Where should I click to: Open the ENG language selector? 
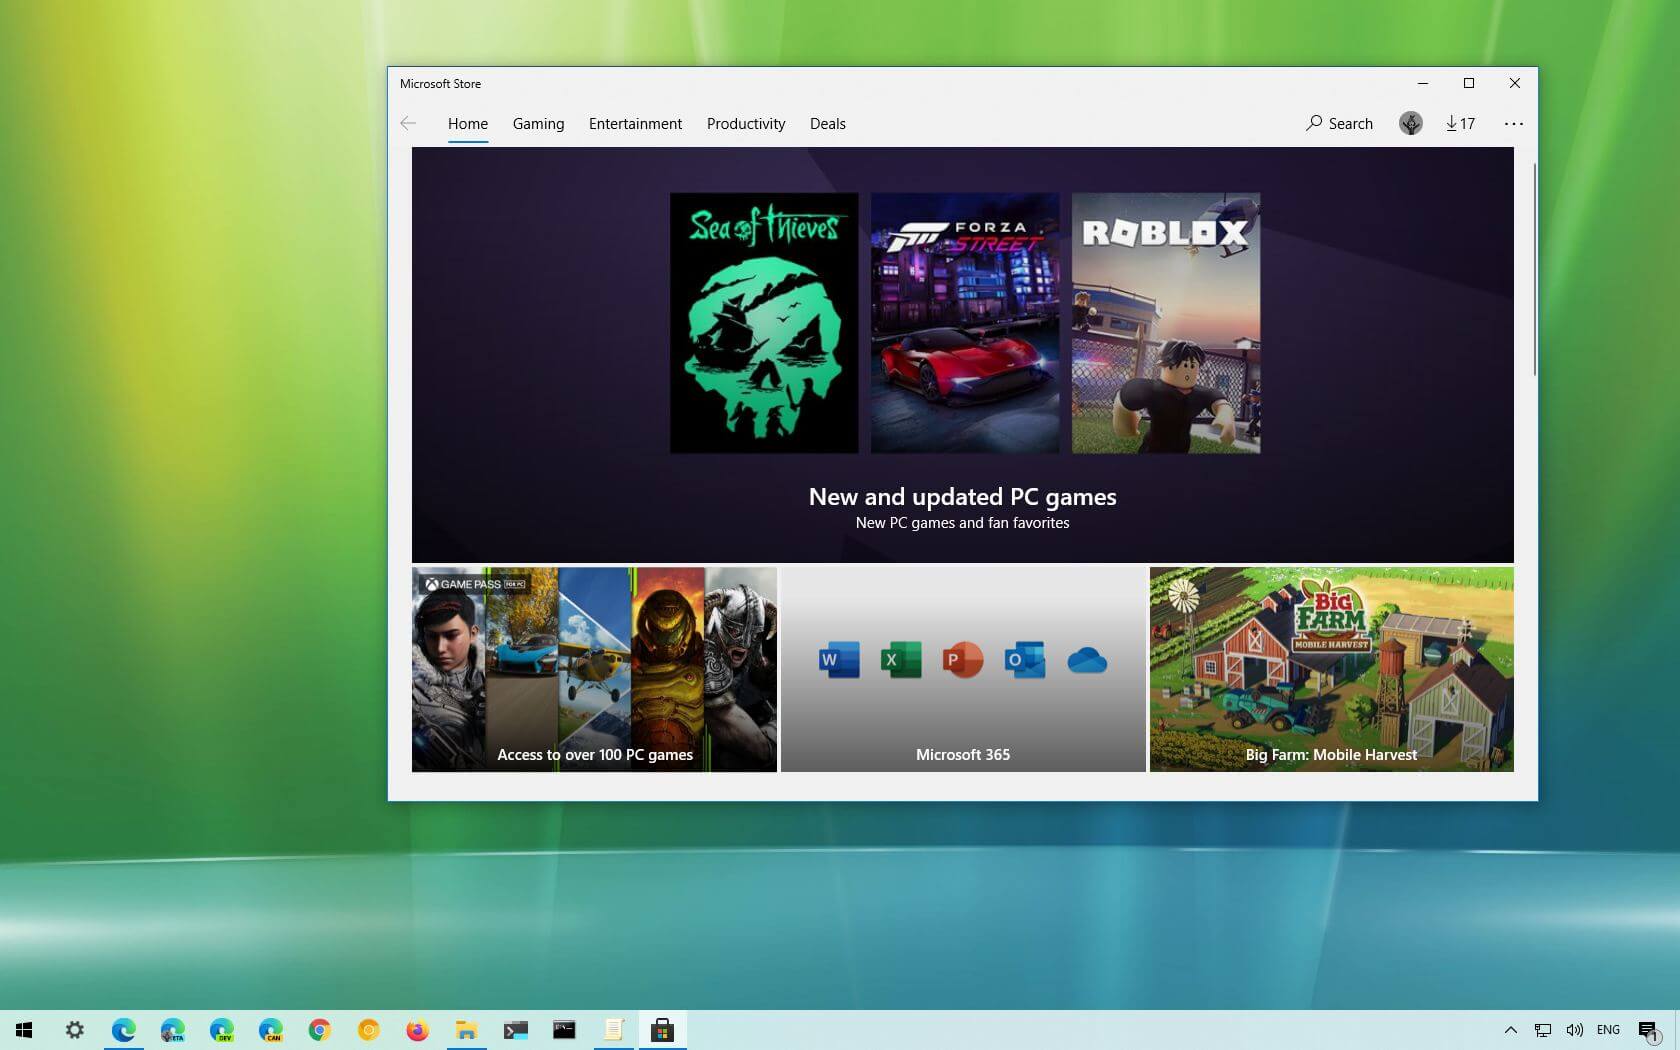(1608, 1030)
